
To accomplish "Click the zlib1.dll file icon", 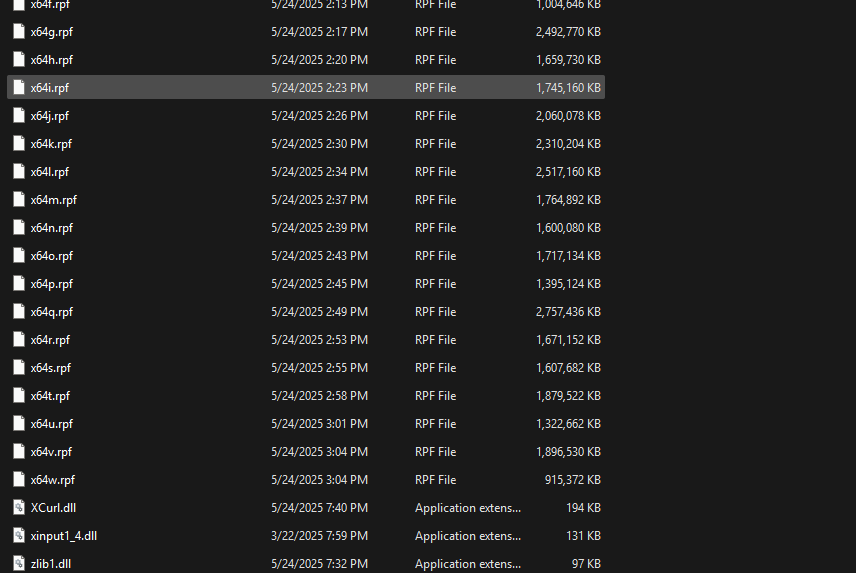I will [x=18, y=564].
